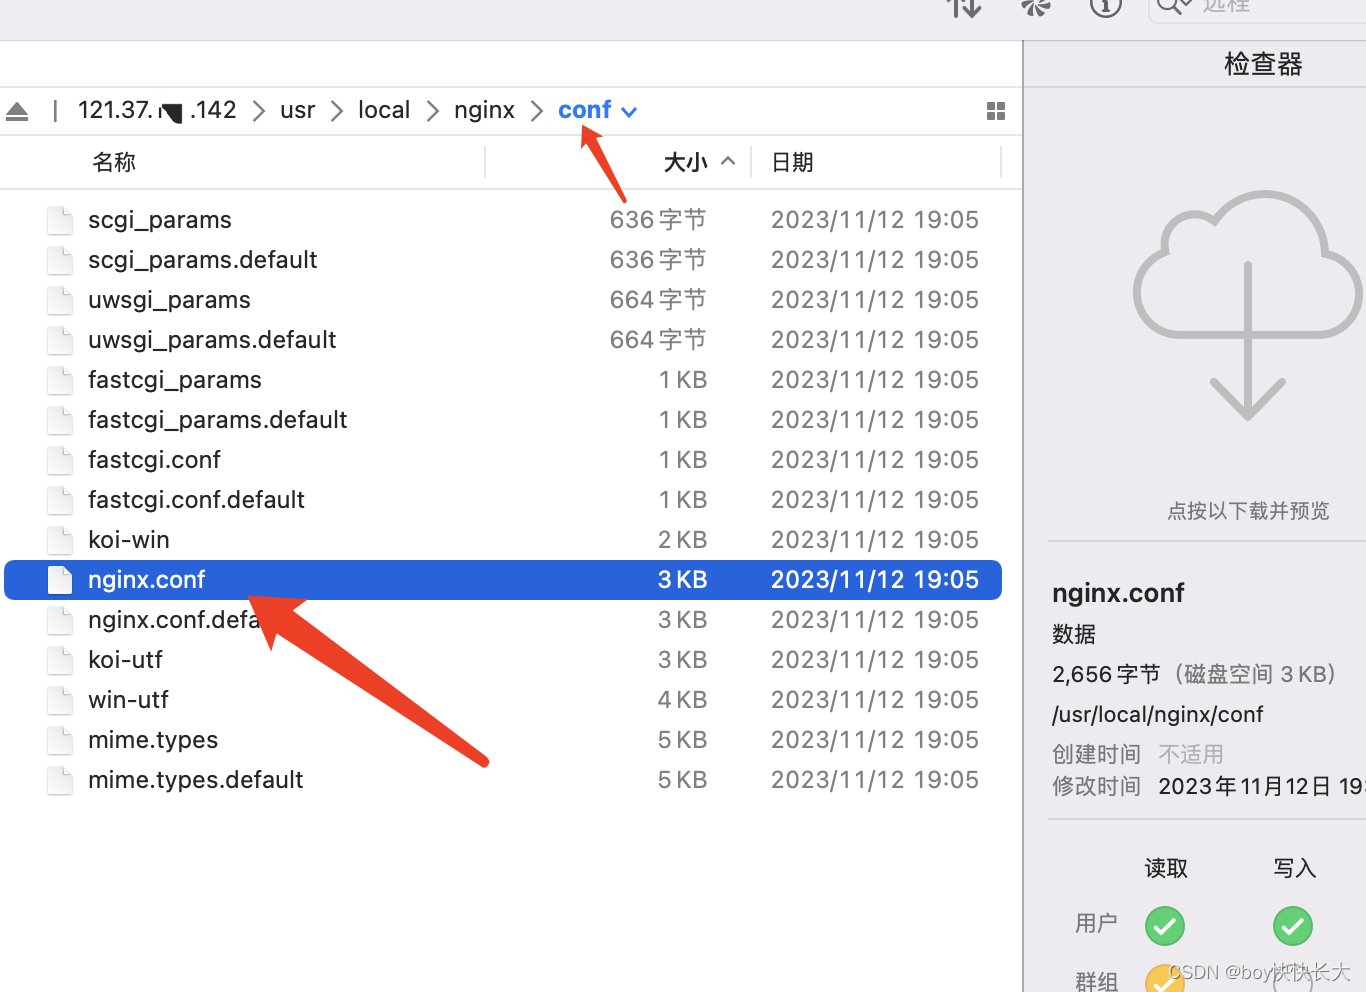
Task: Click the file icon of fastcgi_params
Action: click(60, 380)
